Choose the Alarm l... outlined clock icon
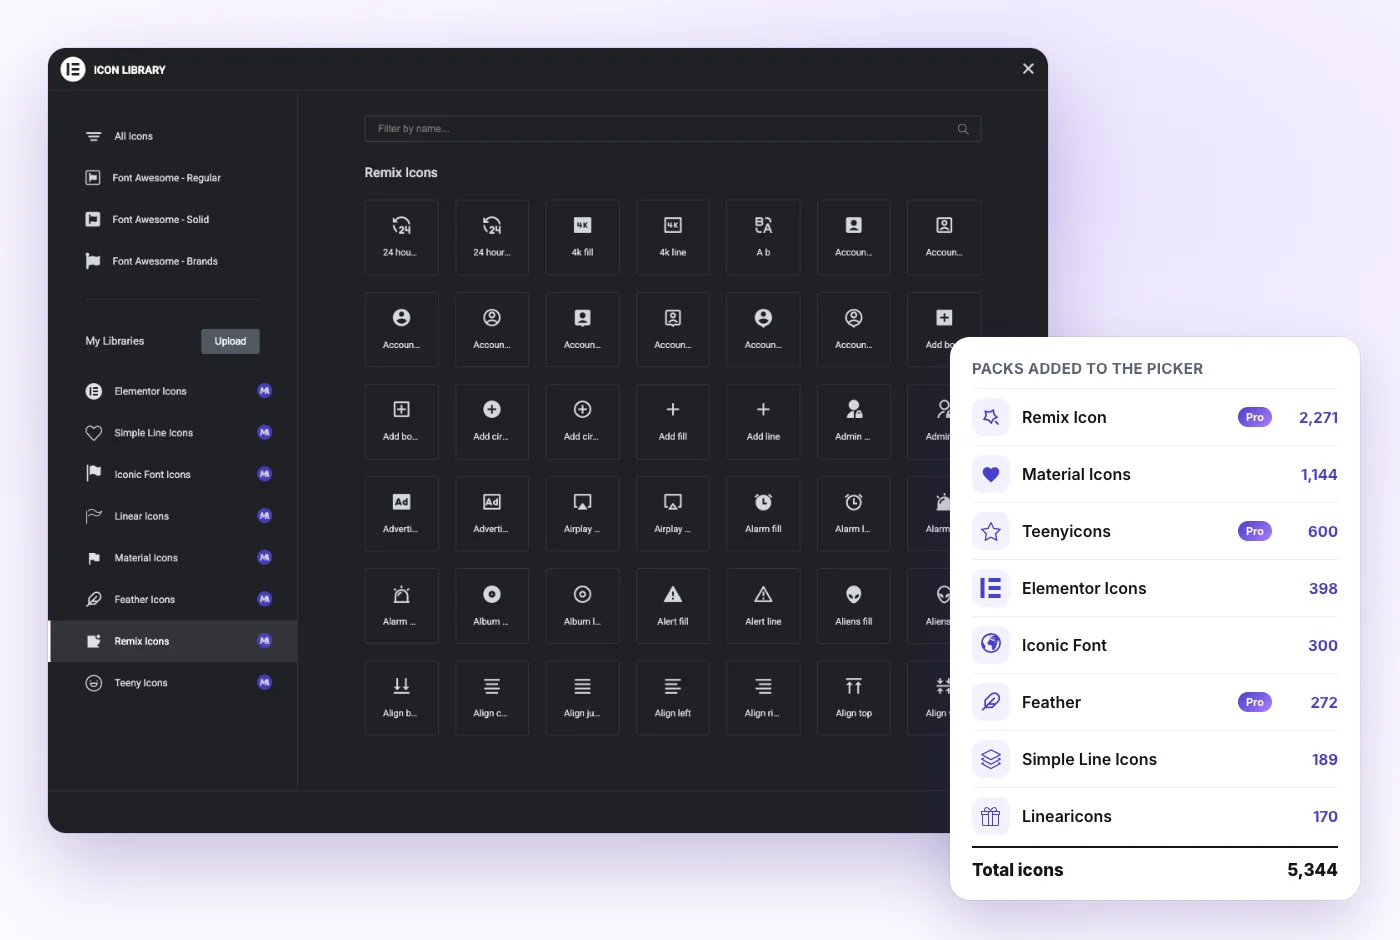This screenshot has width=1400, height=940. pyautogui.click(x=854, y=514)
